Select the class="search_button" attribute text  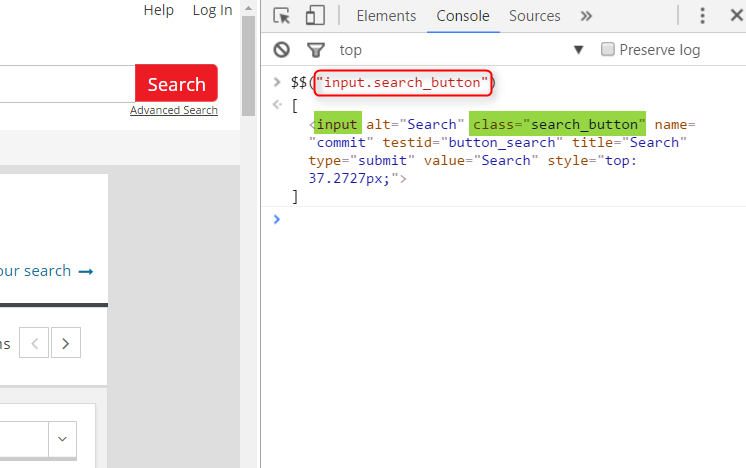pos(557,125)
